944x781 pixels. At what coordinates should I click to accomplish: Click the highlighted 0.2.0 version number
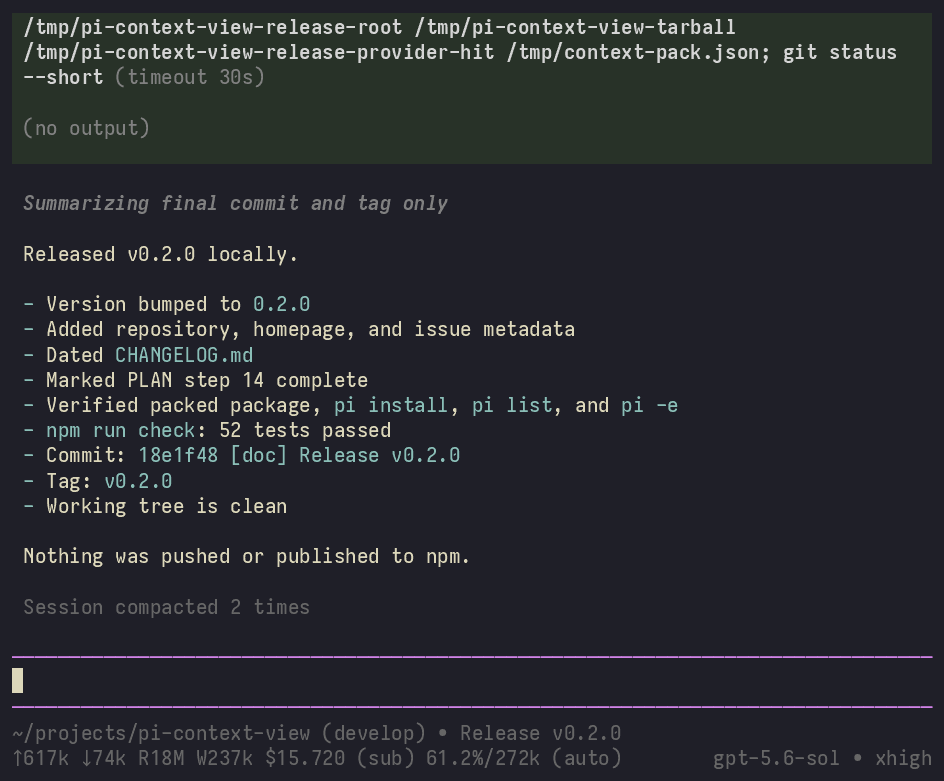pos(282,304)
